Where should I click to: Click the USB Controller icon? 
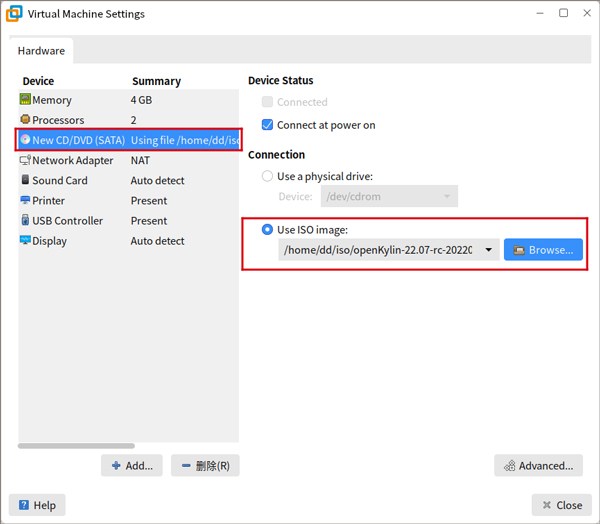coord(25,220)
